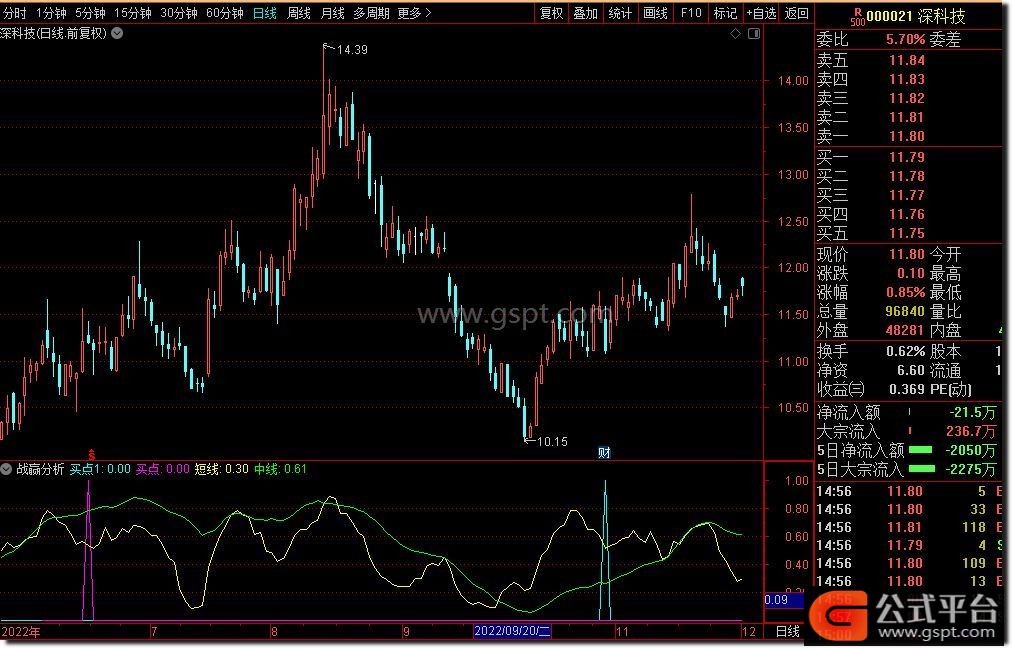Click the 000021 深科技 stock title
The image size is (1014, 649).
916,16
